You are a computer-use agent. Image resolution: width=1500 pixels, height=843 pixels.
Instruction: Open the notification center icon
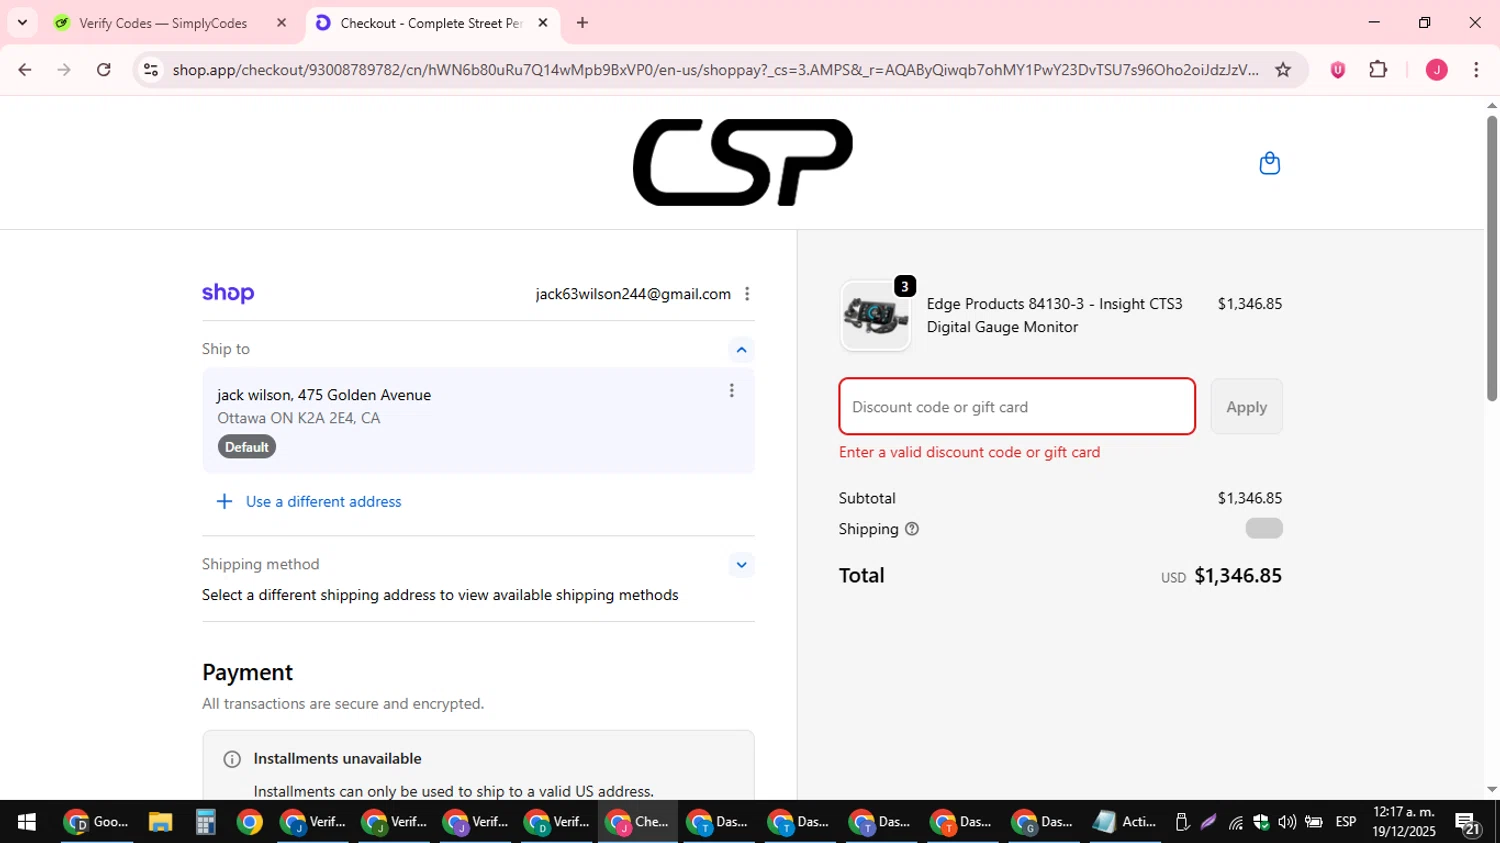point(1468,823)
